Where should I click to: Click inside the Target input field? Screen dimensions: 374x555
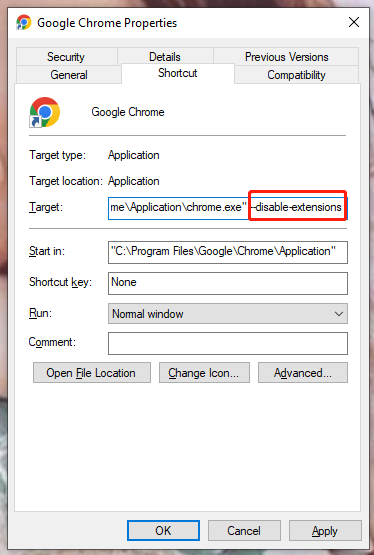click(228, 208)
